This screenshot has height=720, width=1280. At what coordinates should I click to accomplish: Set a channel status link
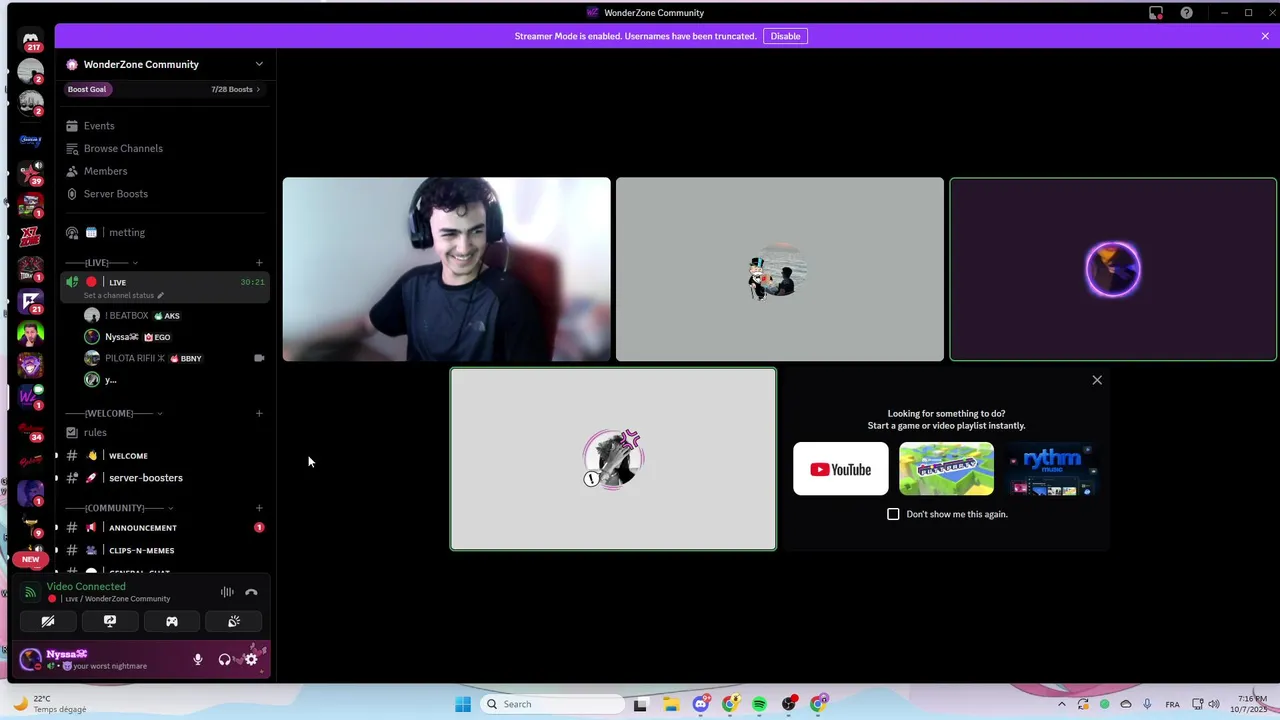123,296
